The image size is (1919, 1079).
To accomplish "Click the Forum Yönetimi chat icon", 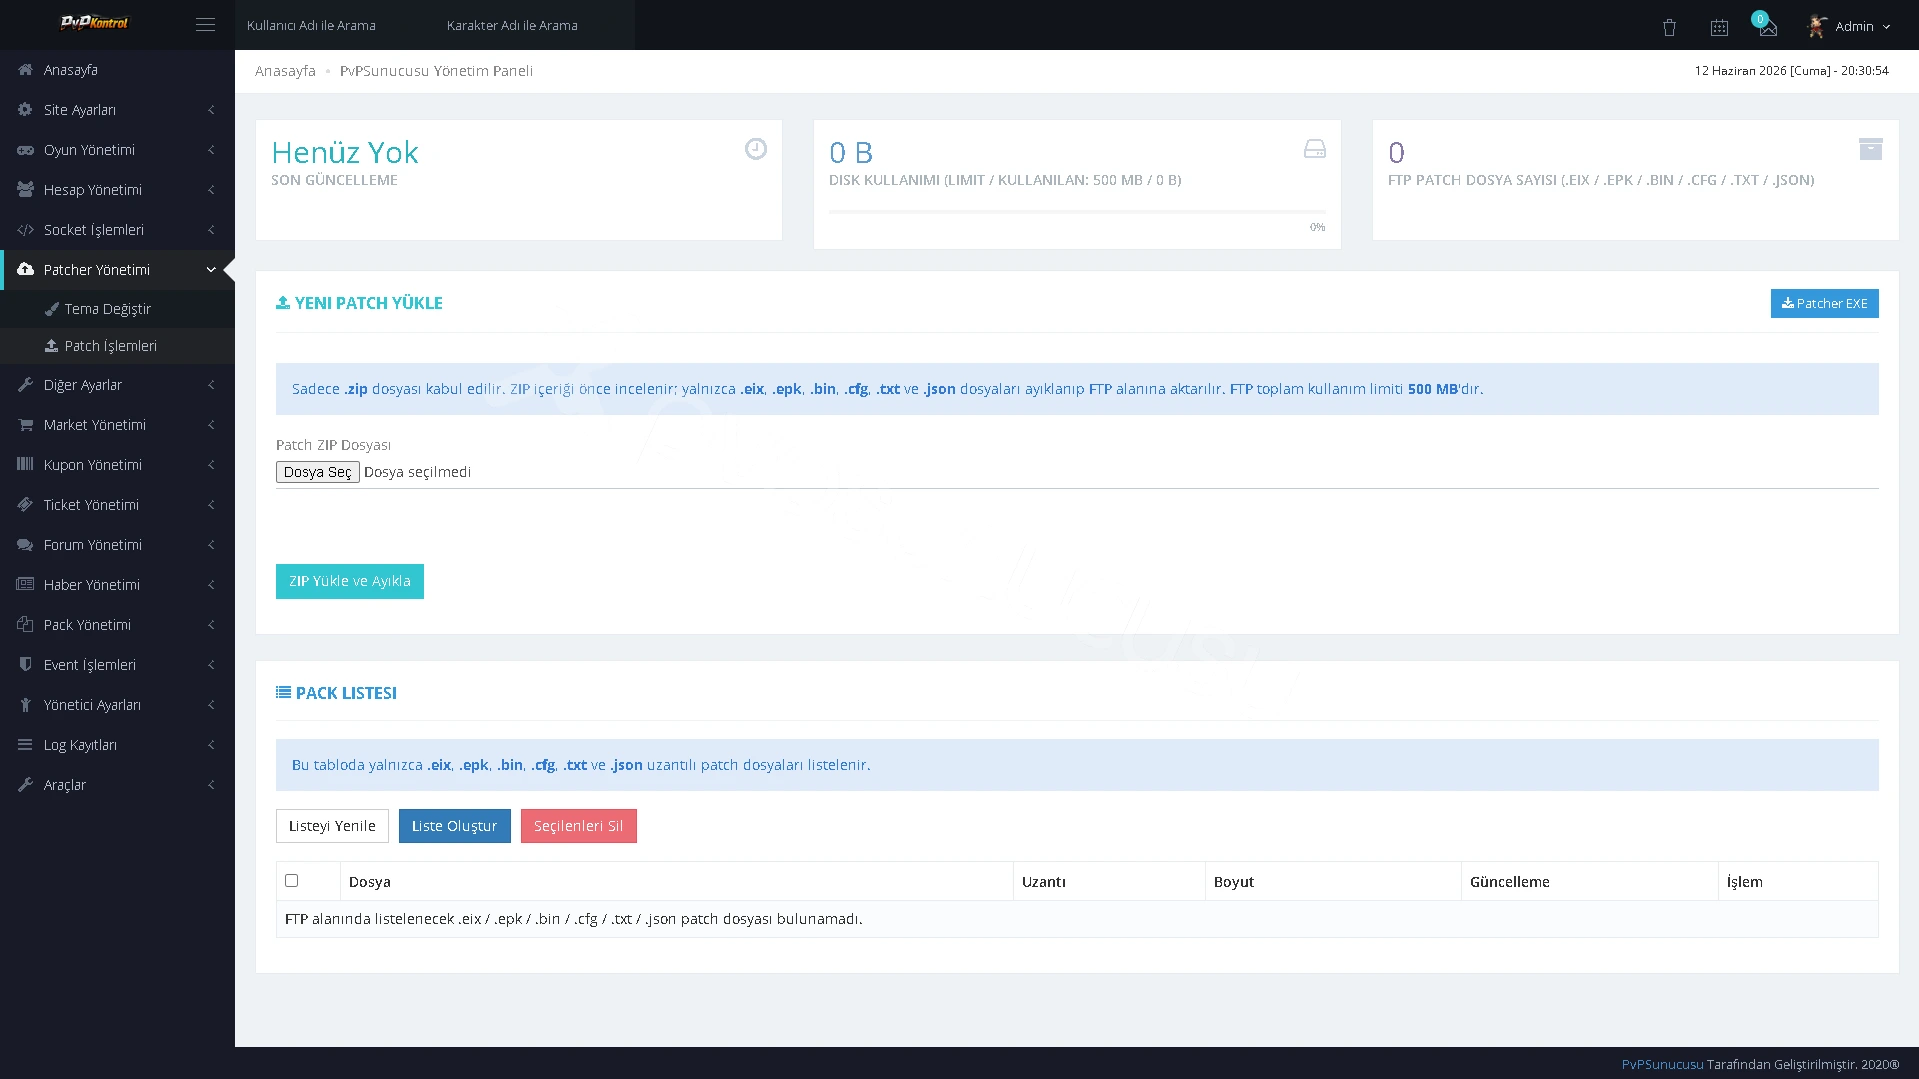I will (x=25, y=545).
